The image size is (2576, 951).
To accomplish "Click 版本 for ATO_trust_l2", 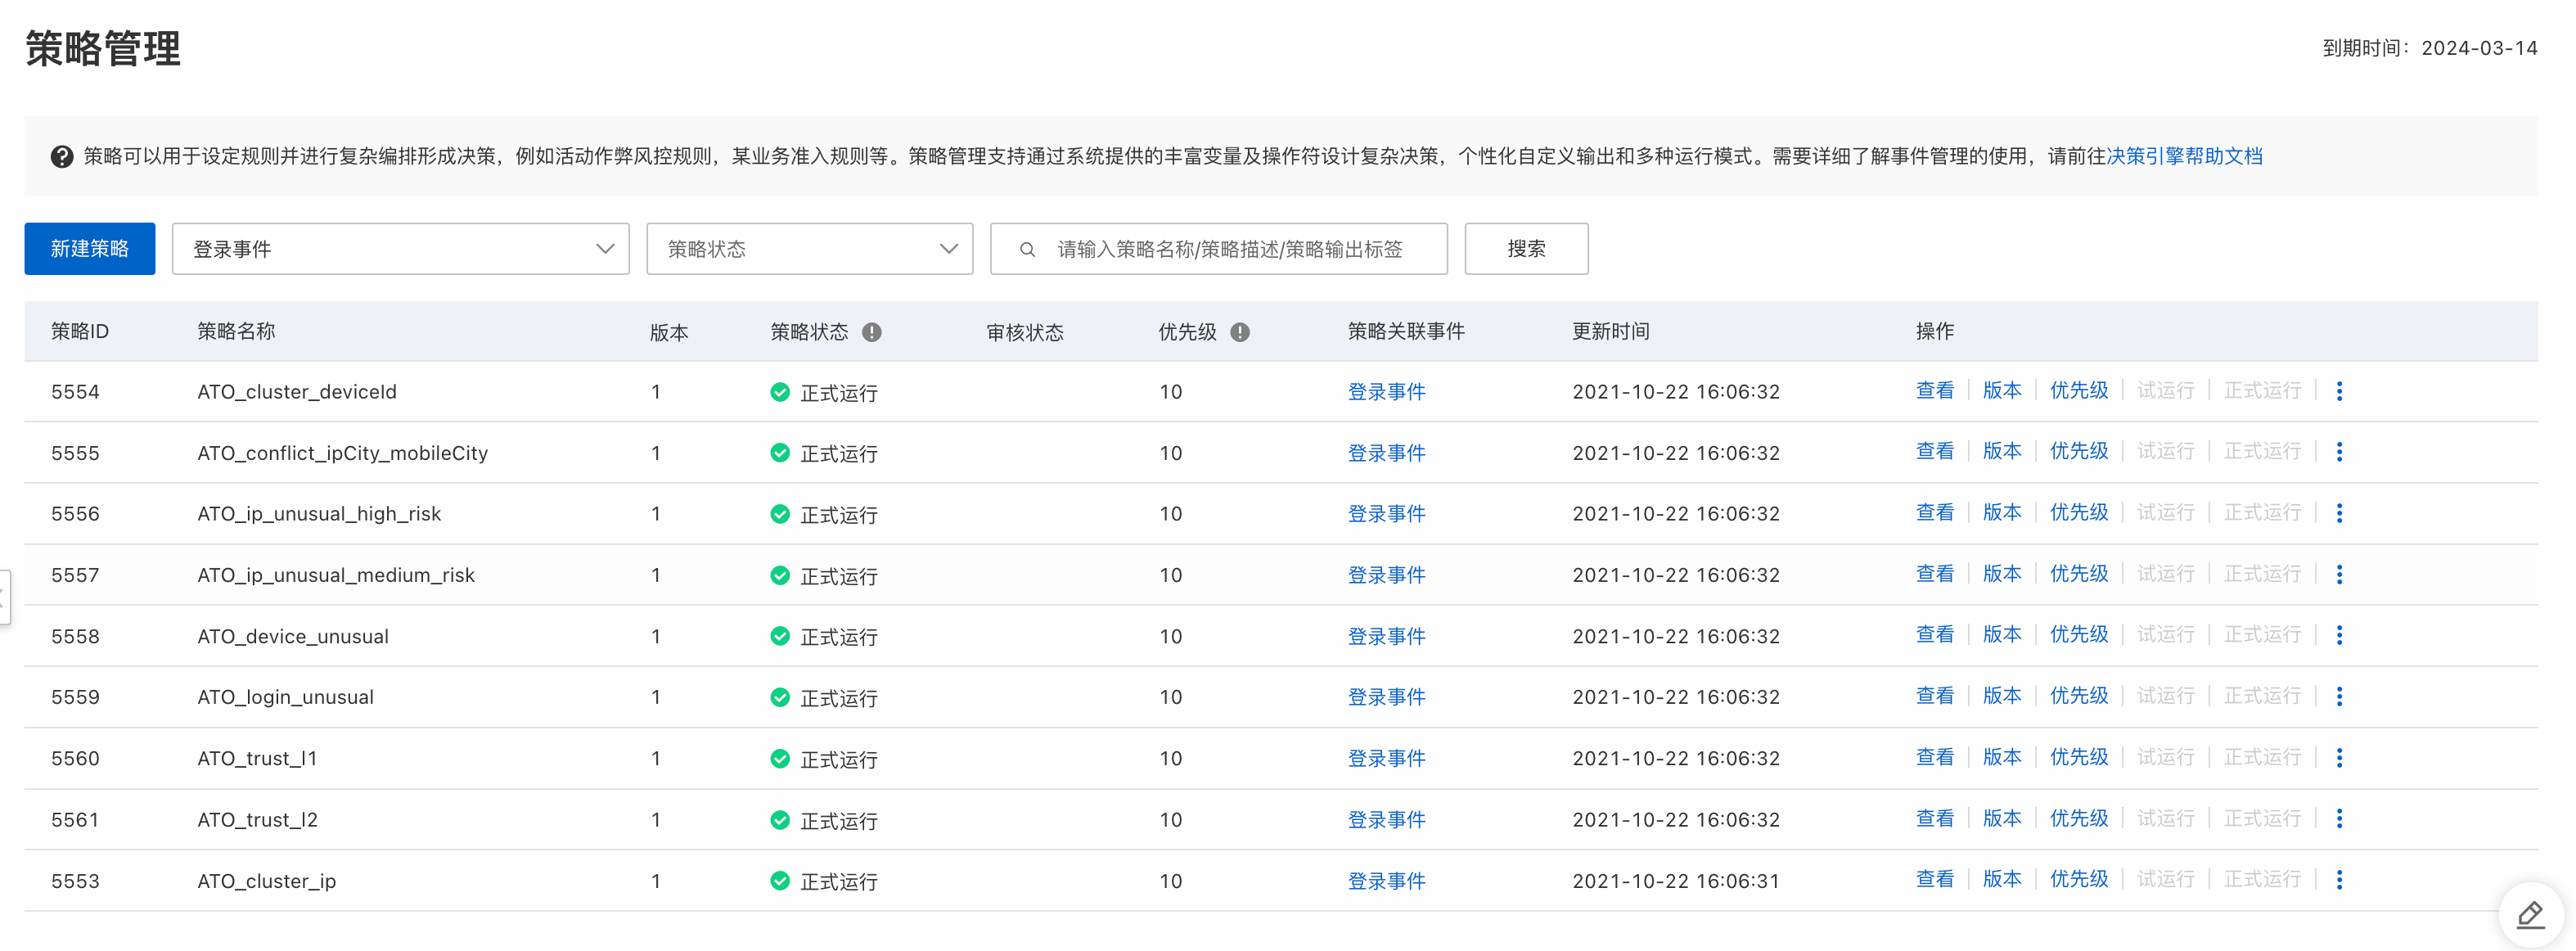I will pyautogui.click(x=2002, y=819).
